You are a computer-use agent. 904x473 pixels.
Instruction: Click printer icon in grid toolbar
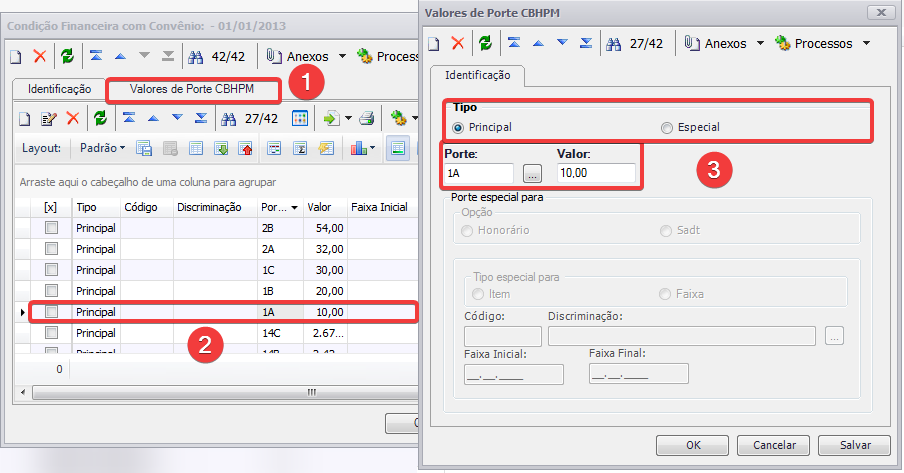367,118
